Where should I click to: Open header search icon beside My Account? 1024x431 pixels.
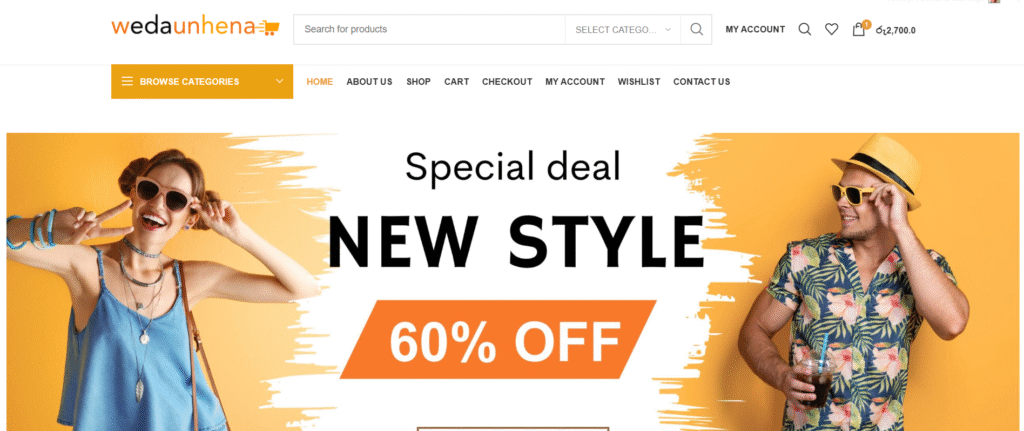click(805, 29)
